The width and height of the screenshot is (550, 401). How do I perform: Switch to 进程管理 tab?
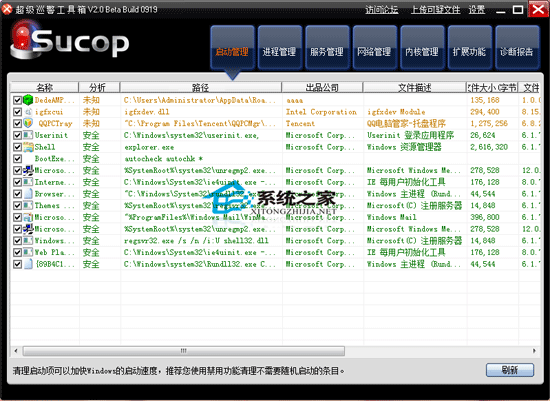click(x=280, y=48)
